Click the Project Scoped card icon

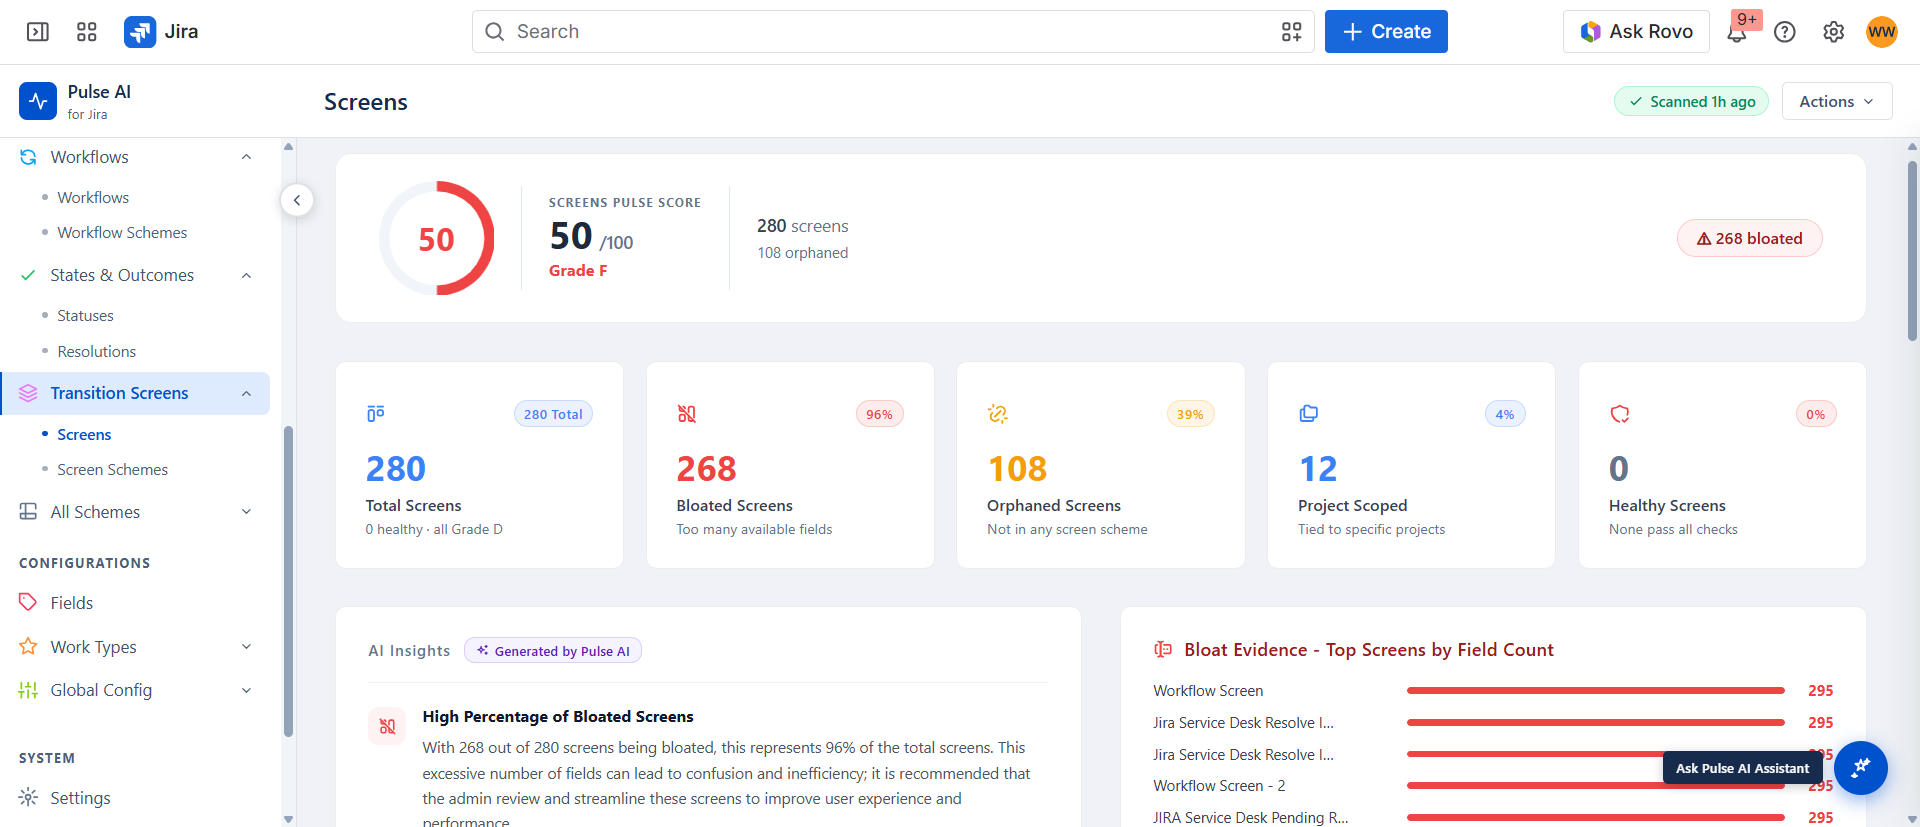(1309, 414)
